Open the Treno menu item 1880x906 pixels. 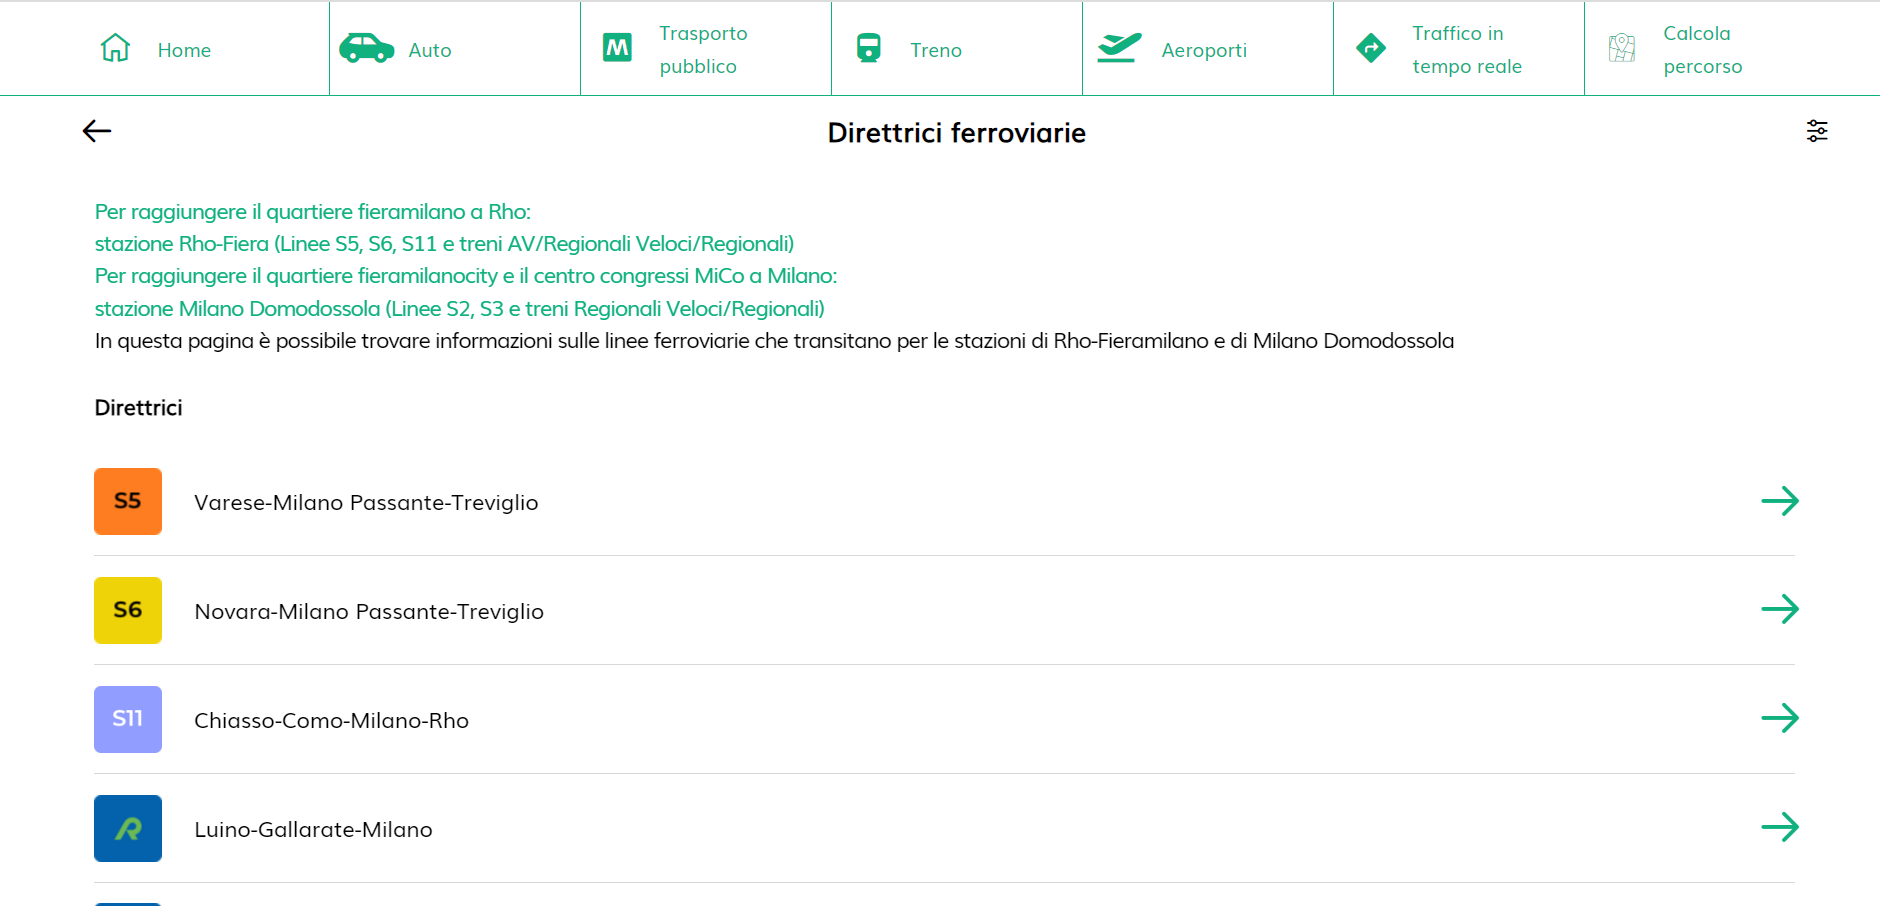935,50
